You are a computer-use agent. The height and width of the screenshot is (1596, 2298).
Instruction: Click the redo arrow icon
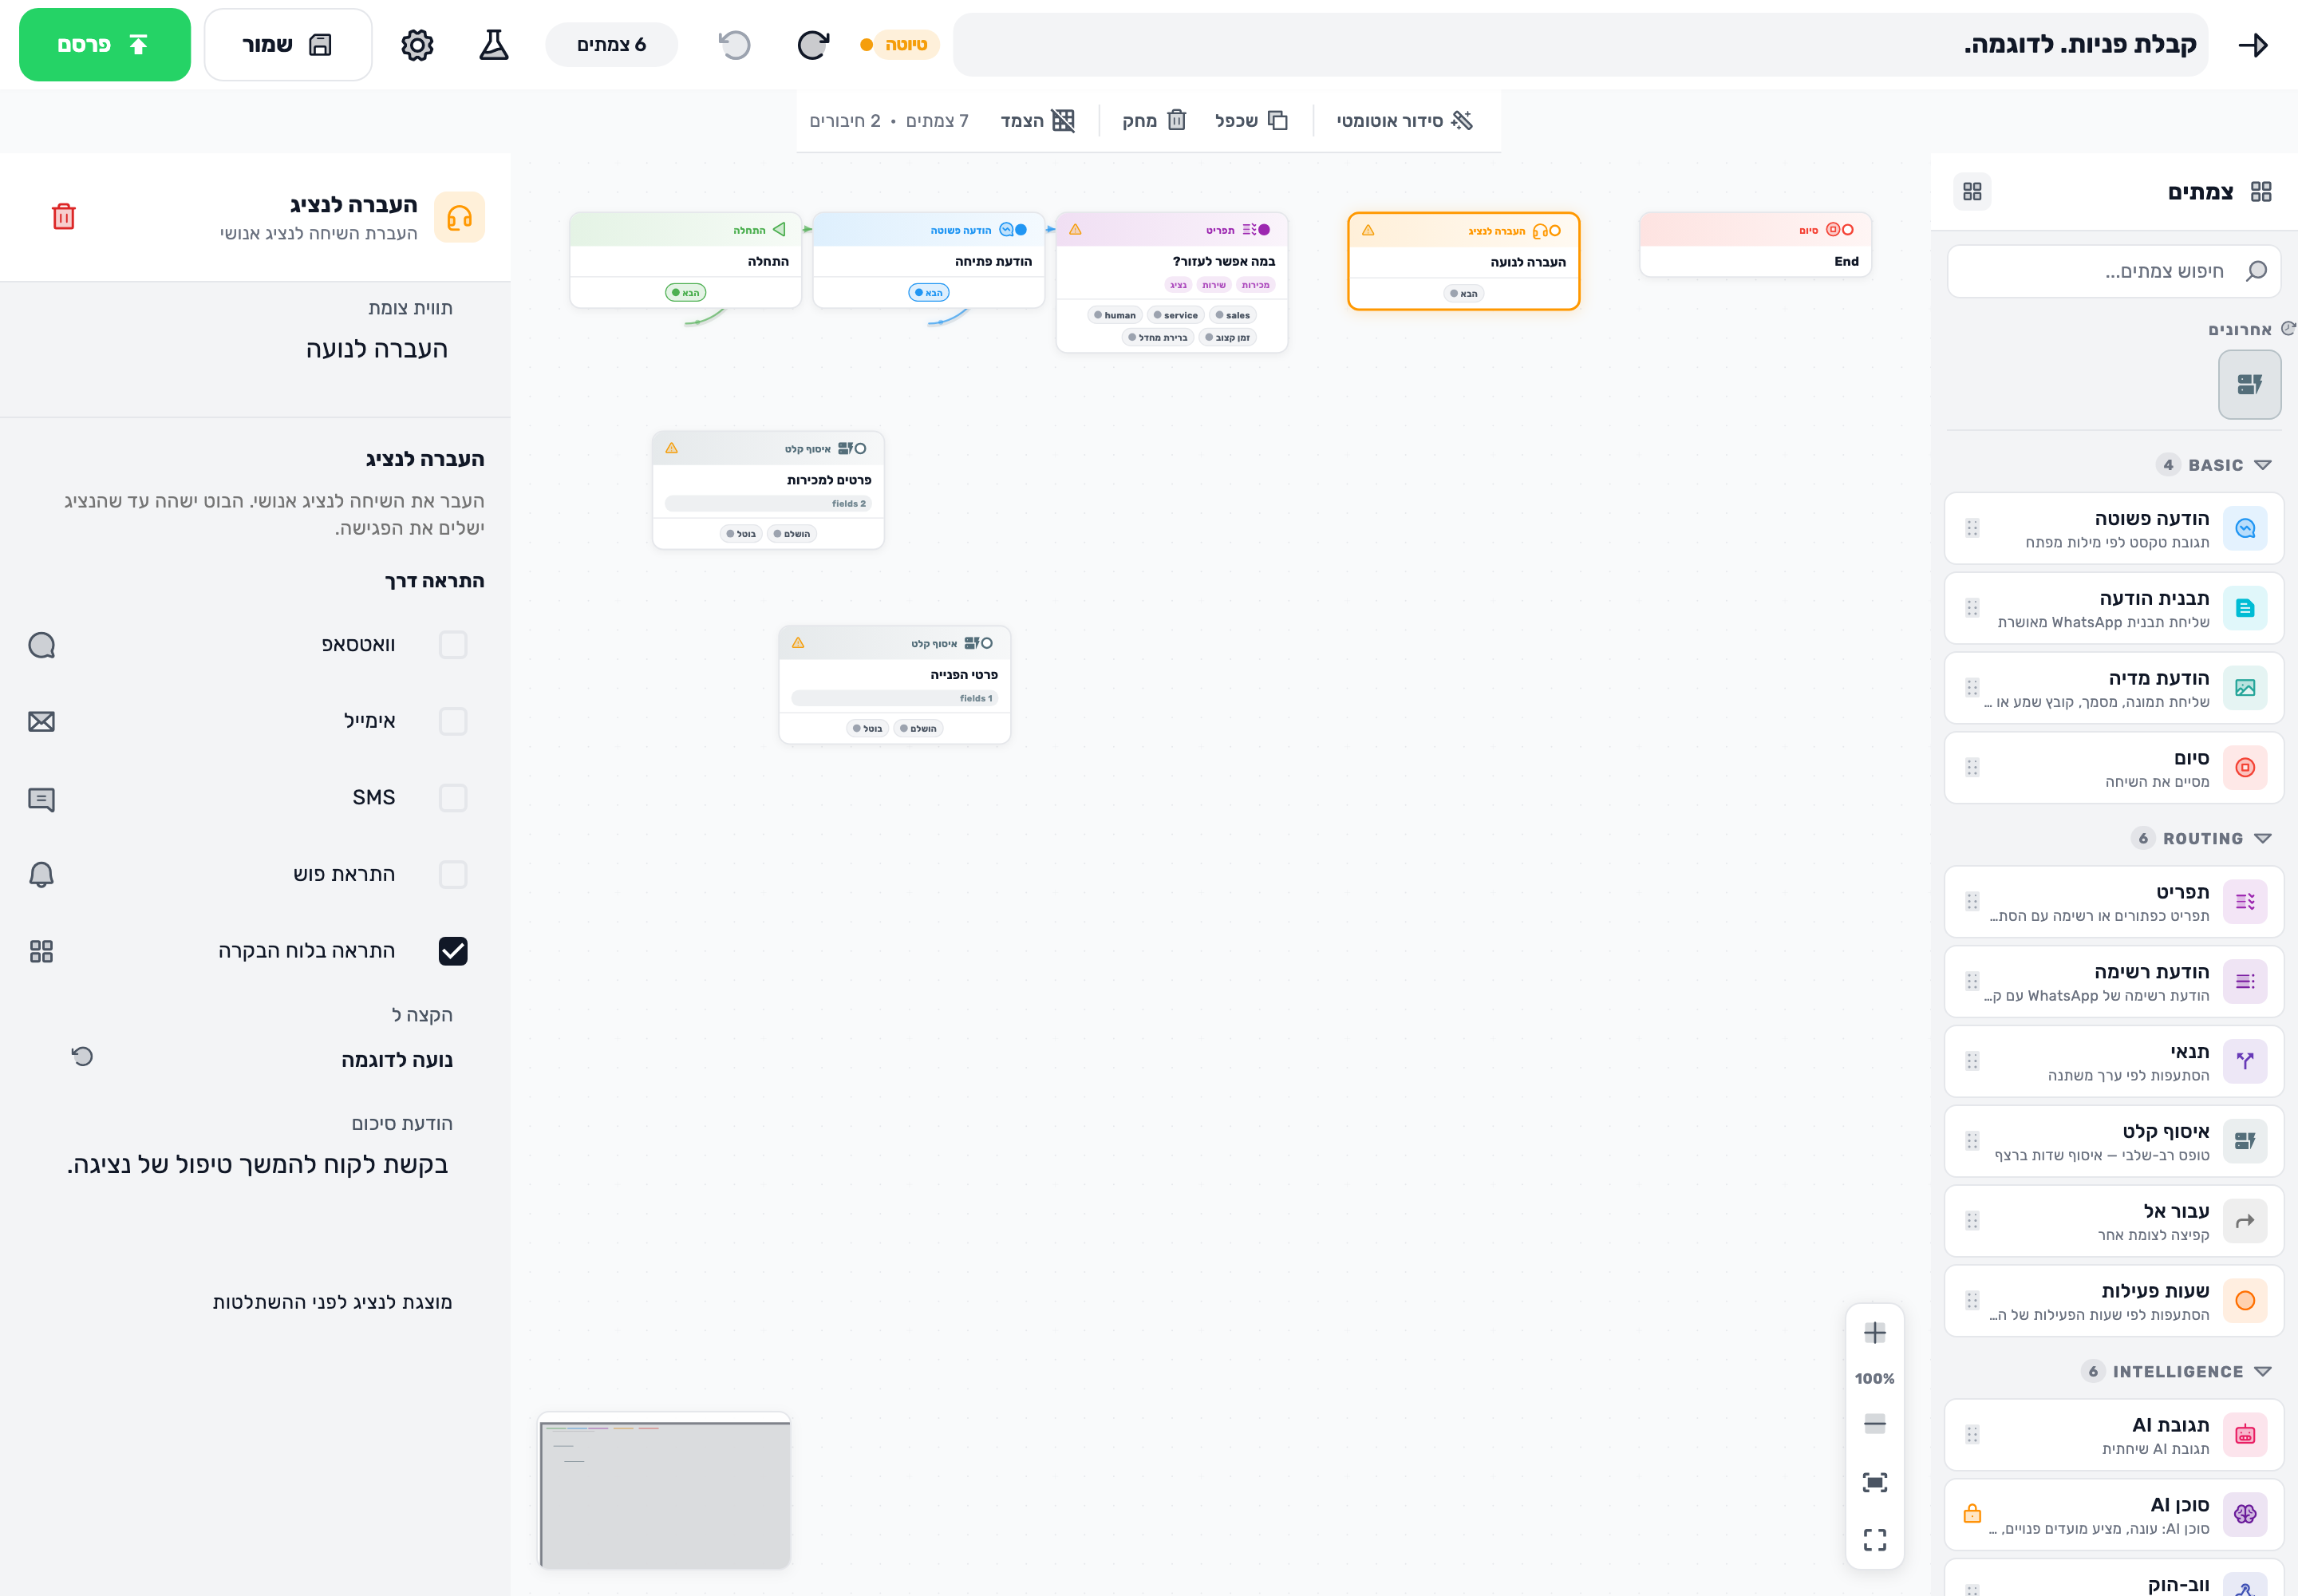813,45
